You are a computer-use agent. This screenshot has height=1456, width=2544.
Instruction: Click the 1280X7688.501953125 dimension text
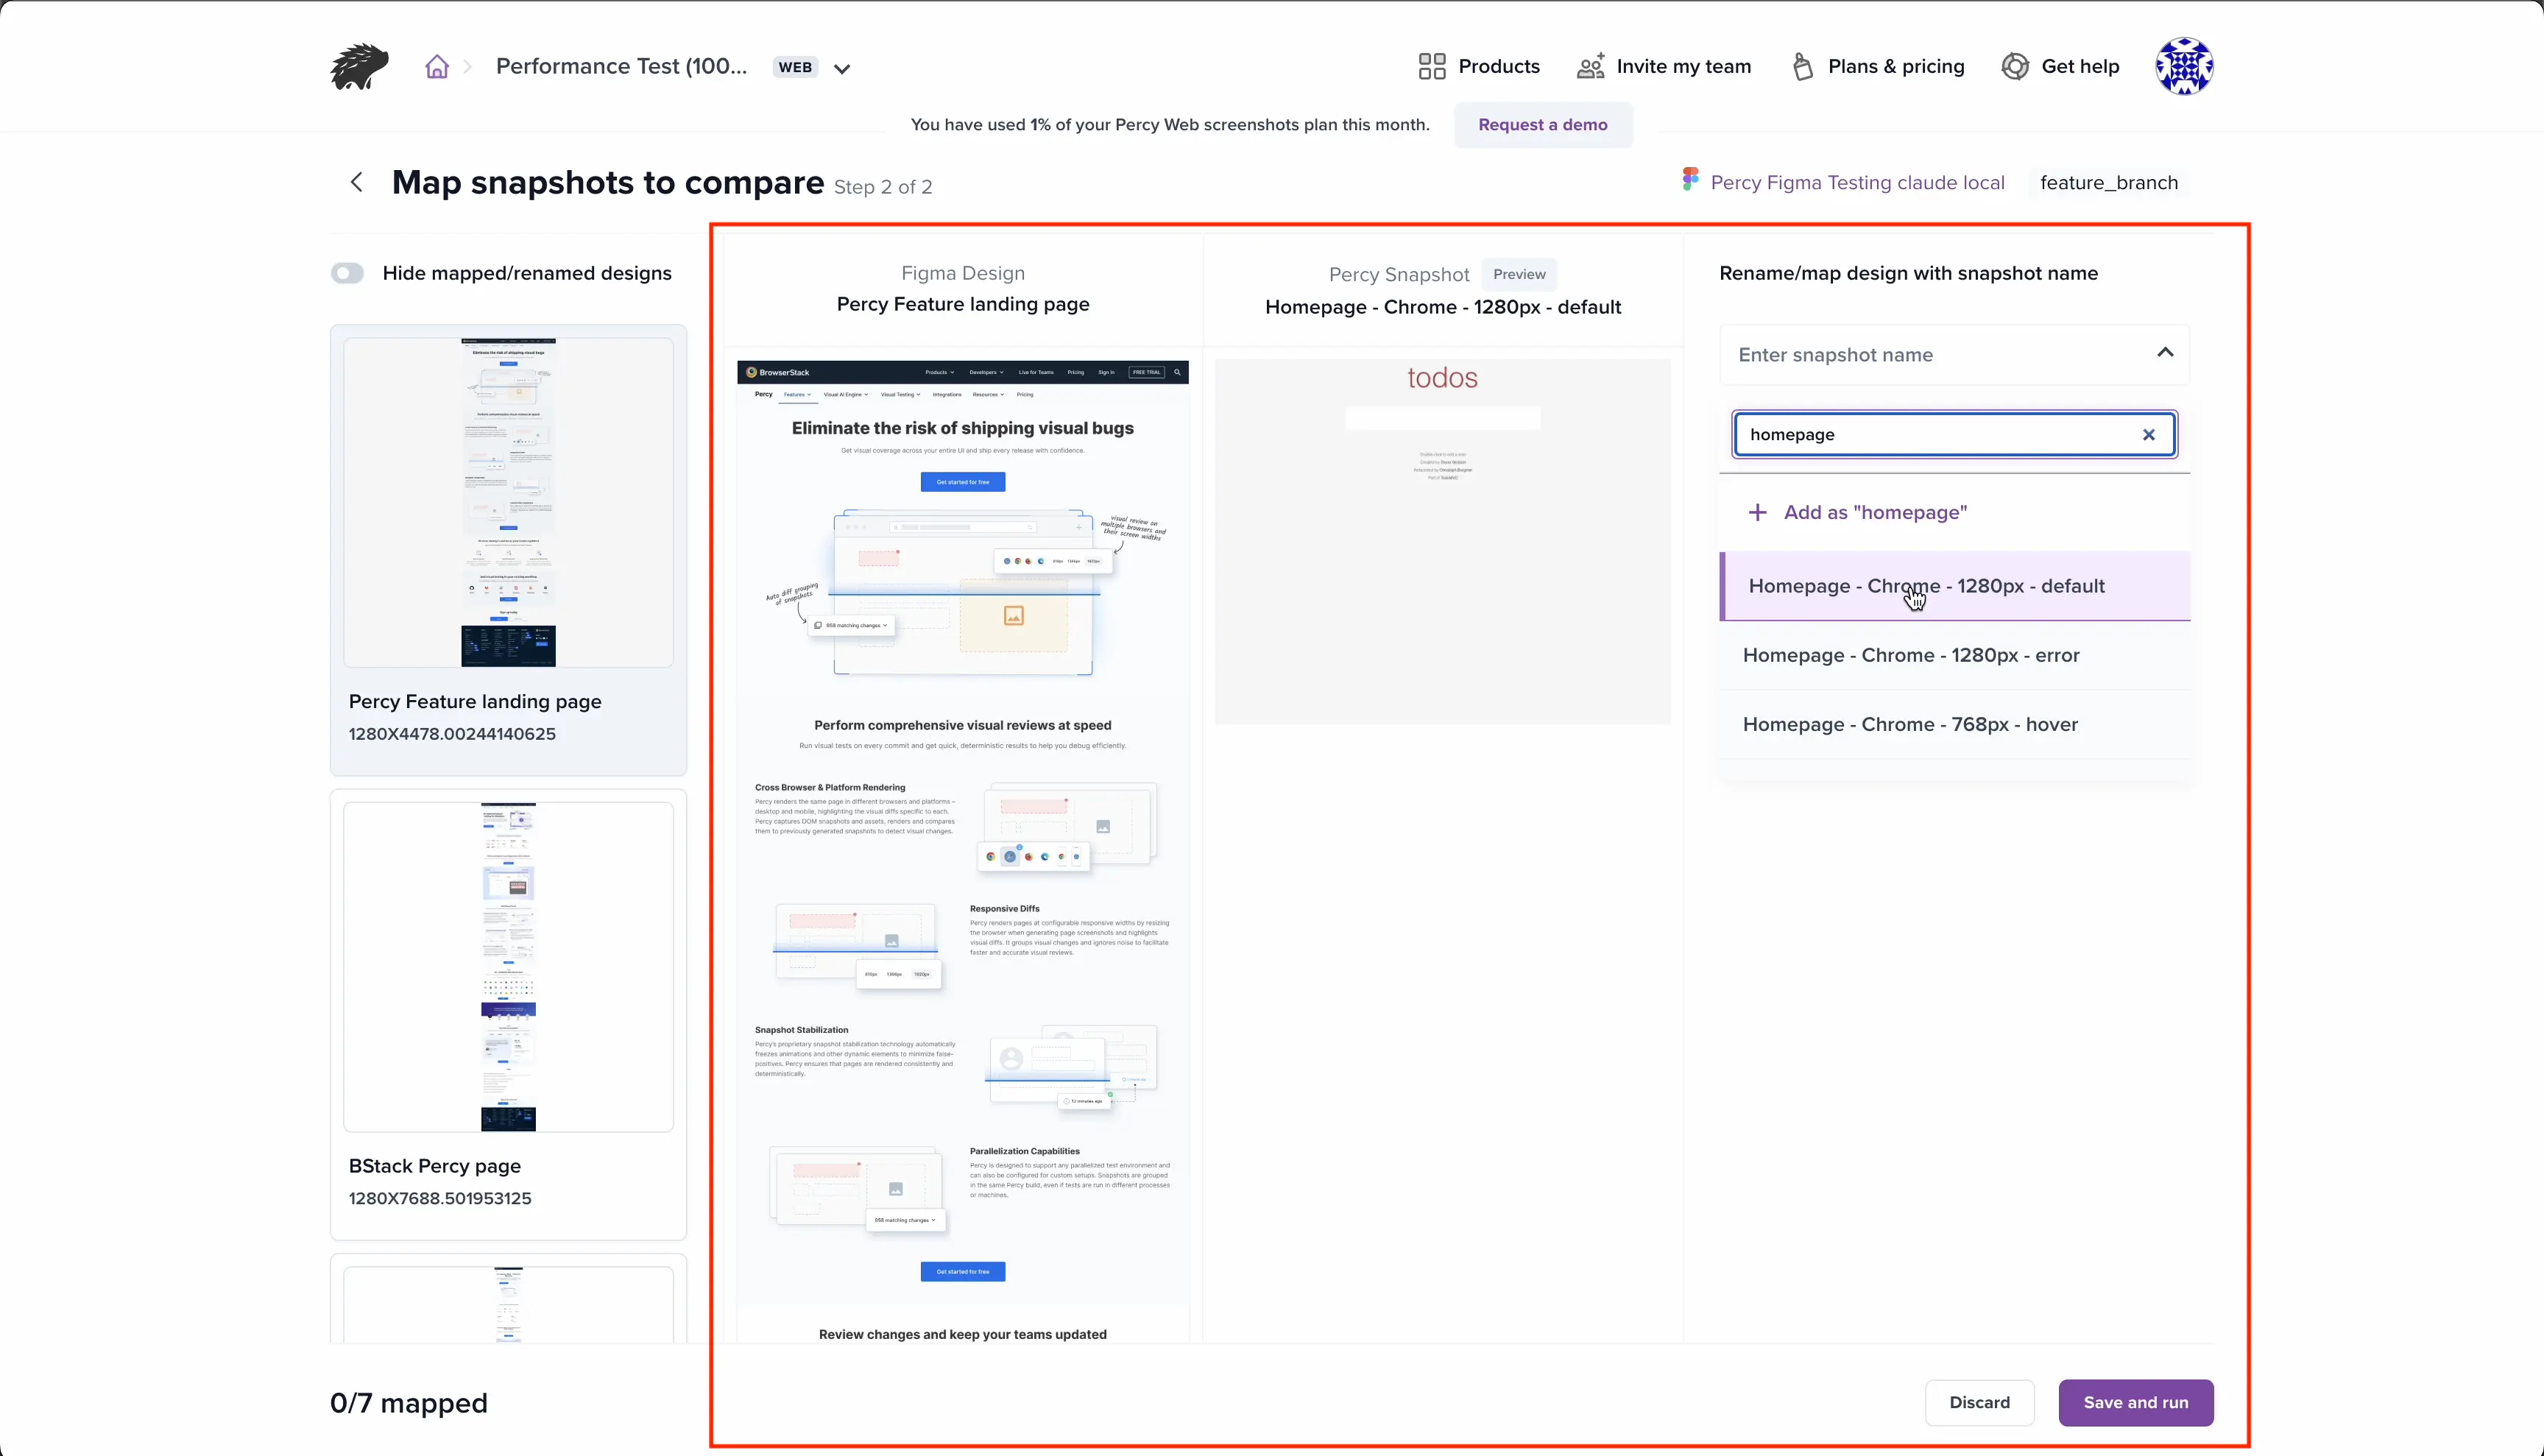coord(440,1198)
